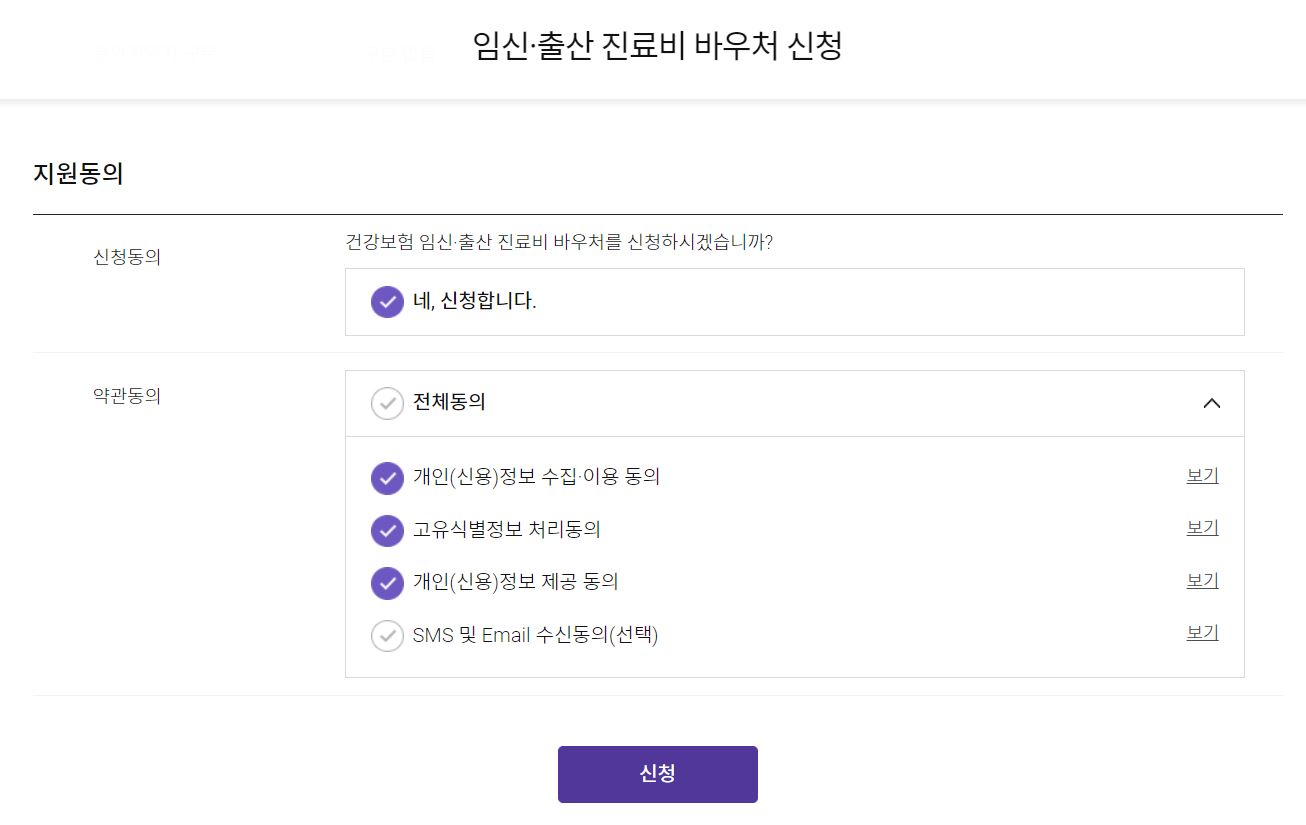Open 보기 for SMS 및 Email 수신동의

click(x=1201, y=632)
